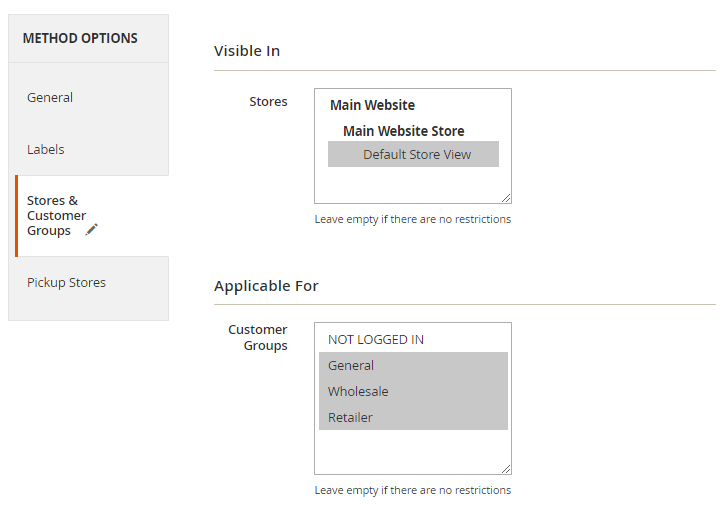Click the Visible In section heading
This screenshot has width=725, height=508.
247,51
